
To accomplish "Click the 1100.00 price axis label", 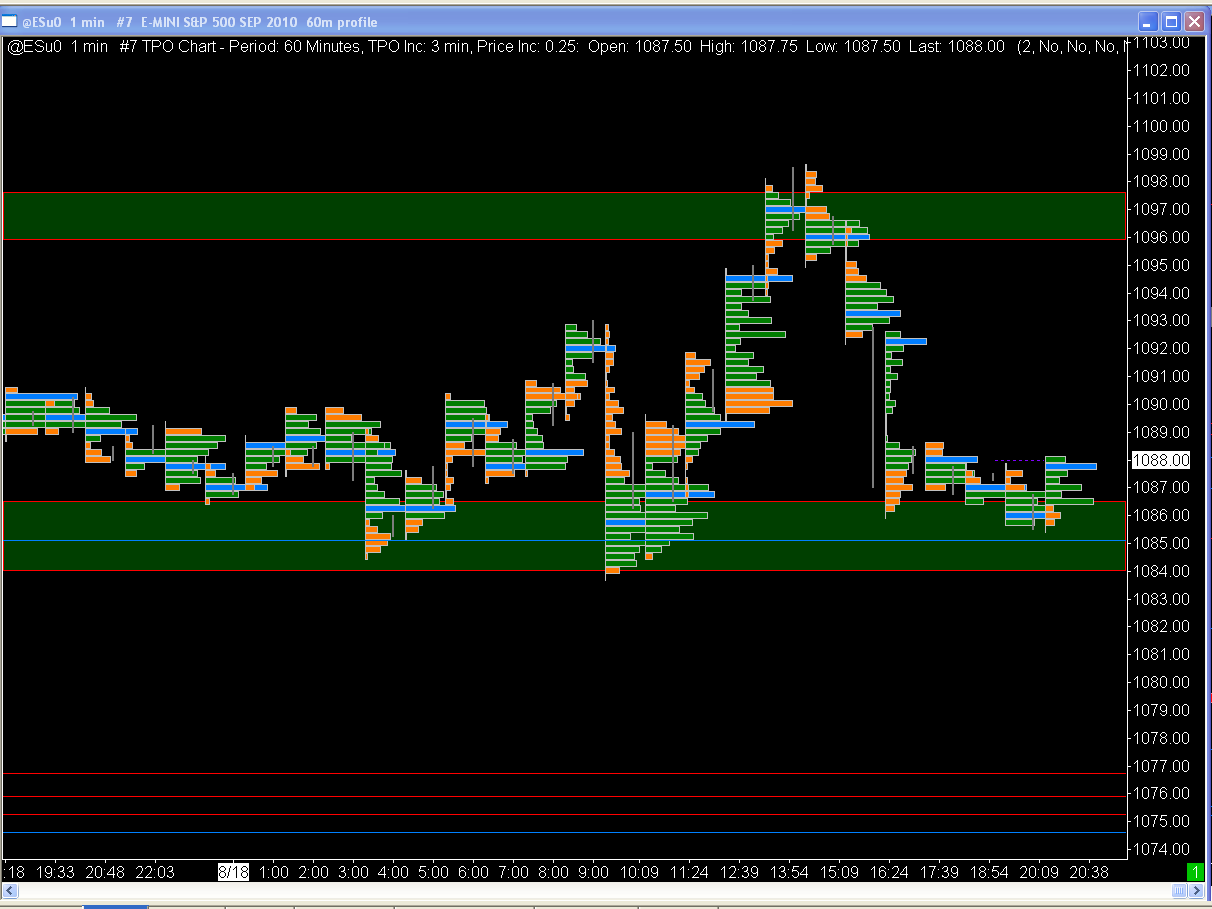I will point(1162,126).
